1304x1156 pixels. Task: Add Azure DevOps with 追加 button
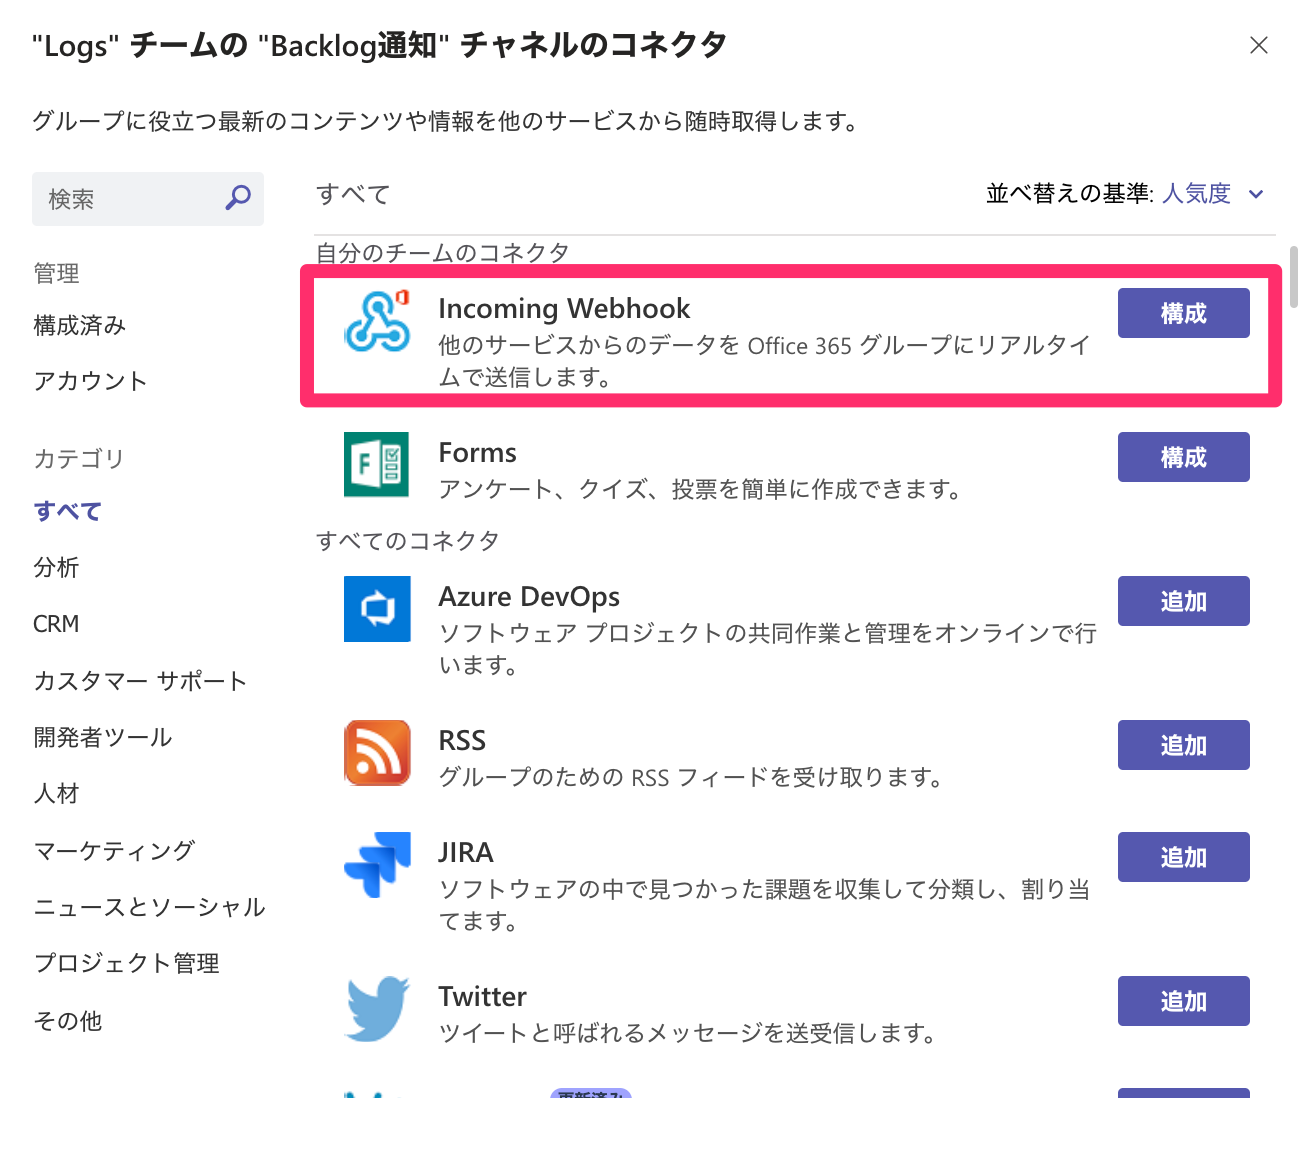[1184, 601]
